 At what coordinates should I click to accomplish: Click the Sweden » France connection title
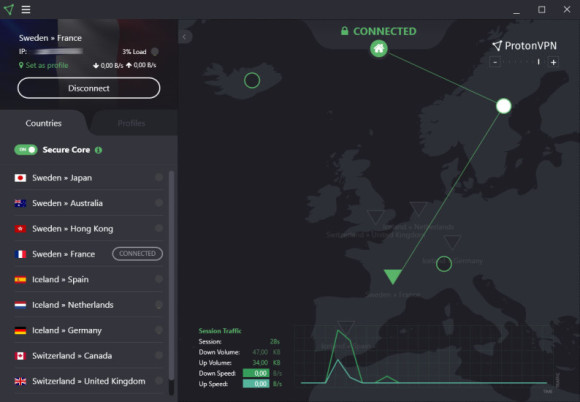(x=50, y=38)
